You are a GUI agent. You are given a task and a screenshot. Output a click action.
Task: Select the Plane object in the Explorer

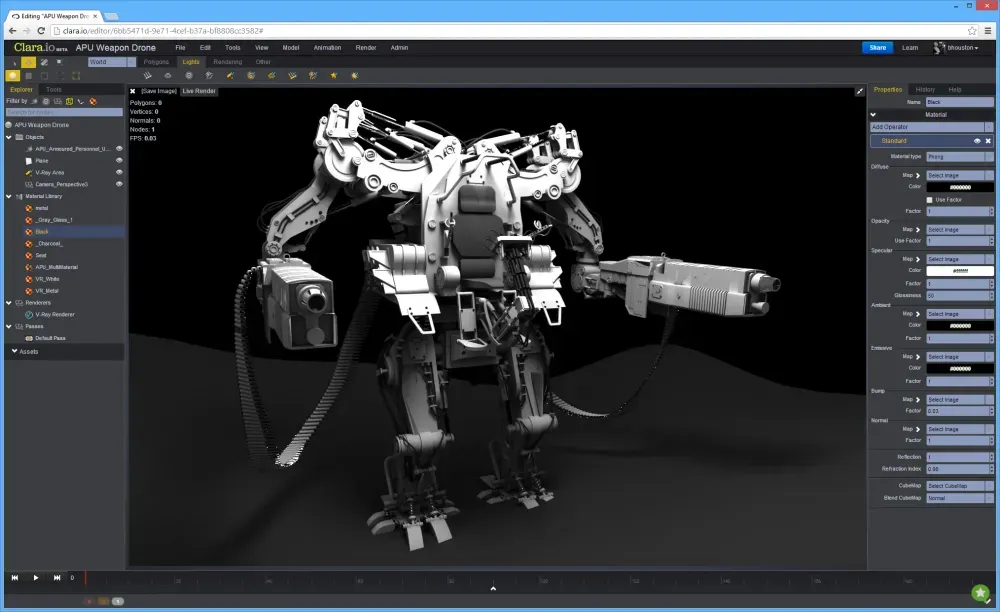pos(42,160)
